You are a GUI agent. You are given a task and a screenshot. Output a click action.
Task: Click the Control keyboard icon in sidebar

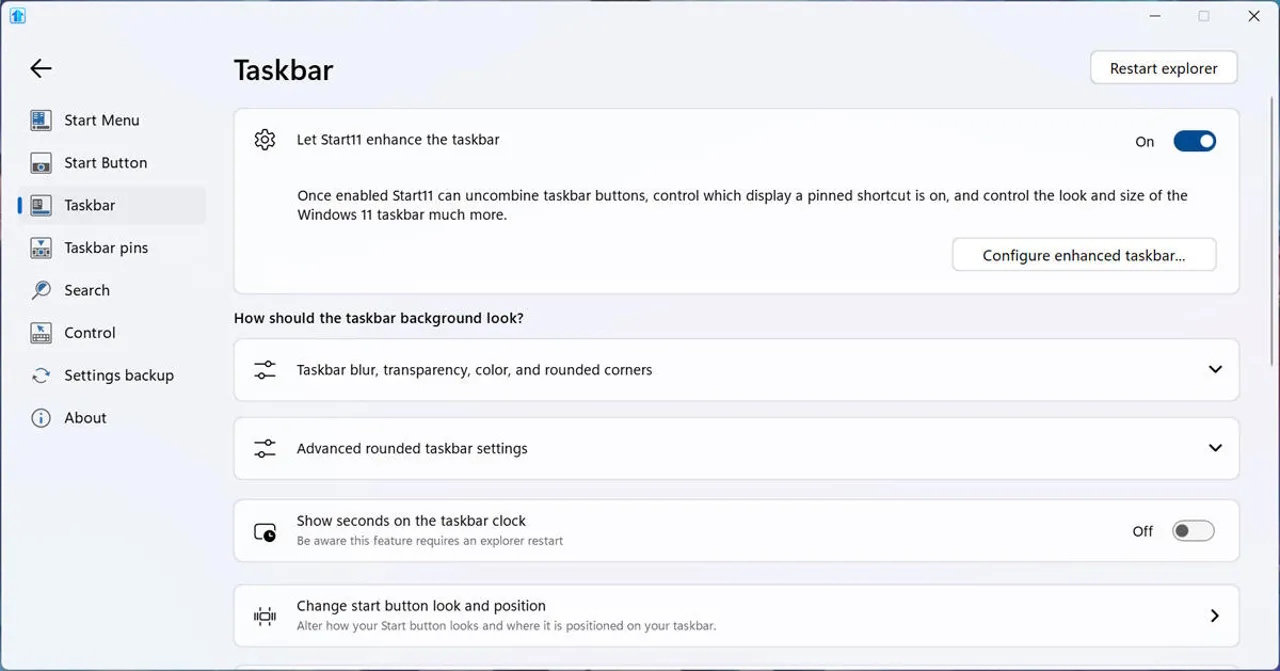pos(40,333)
